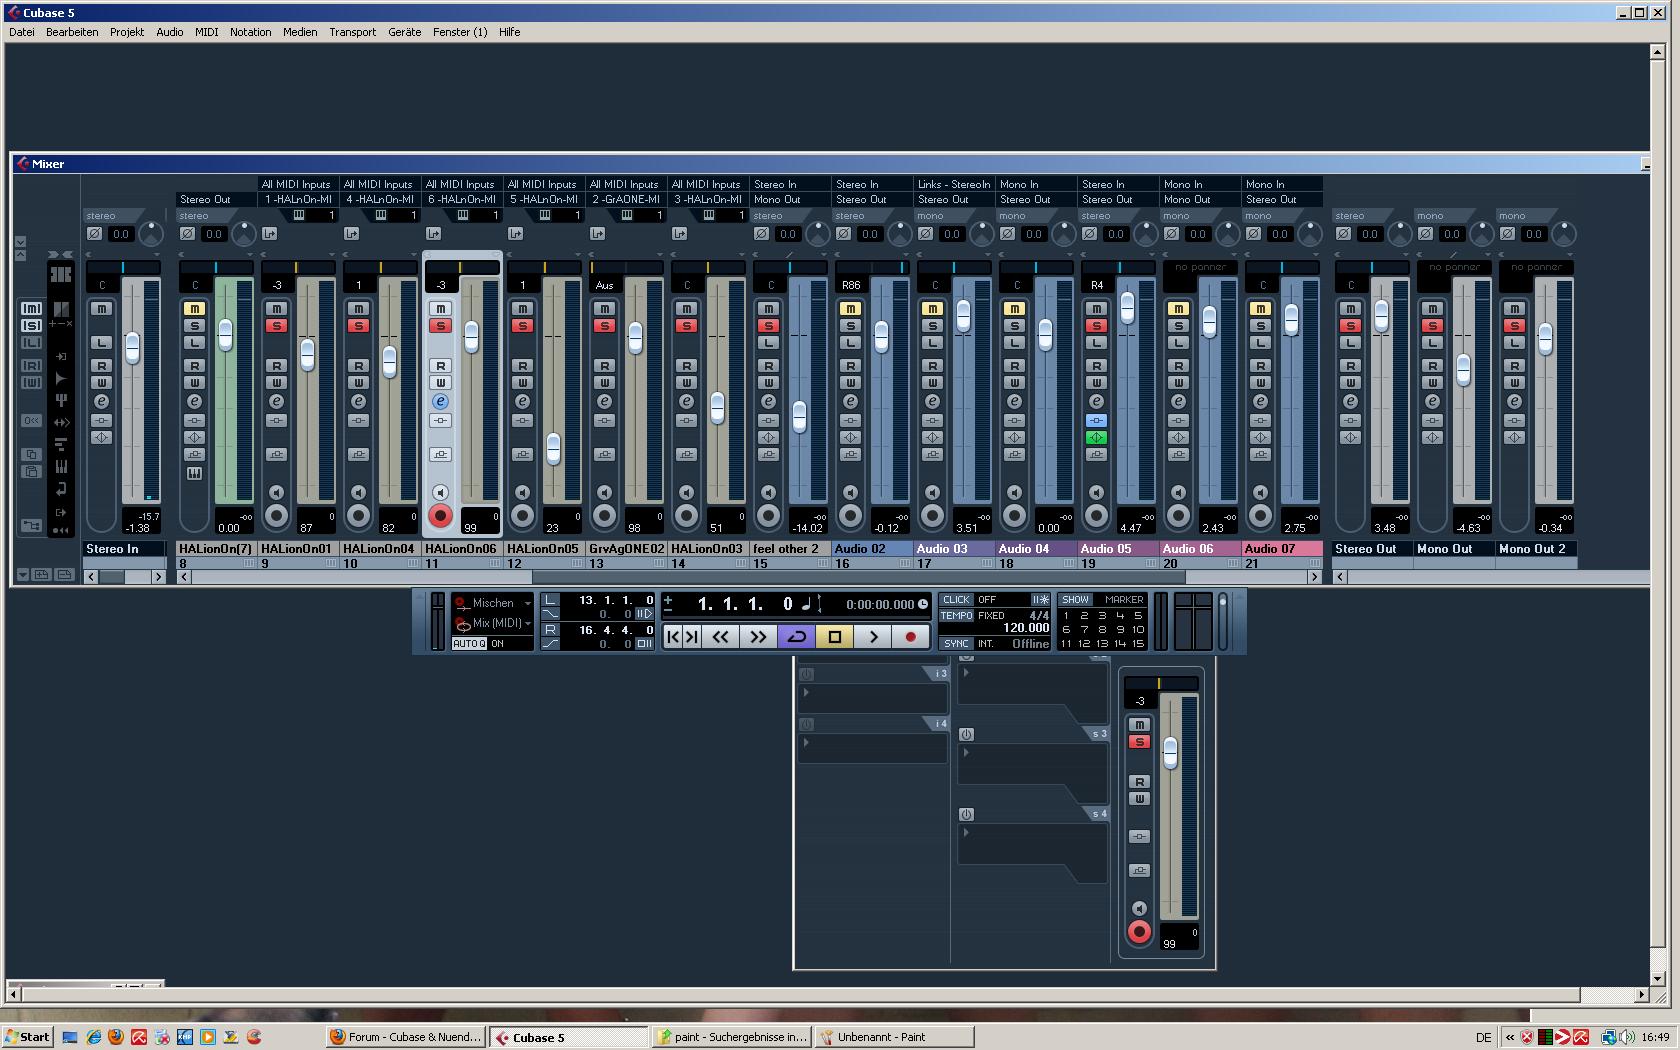The width and height of the screenshot is (1680, 1050).
Task: Toggle the metronome CLICK button
Action: click(x=956, y=600)
